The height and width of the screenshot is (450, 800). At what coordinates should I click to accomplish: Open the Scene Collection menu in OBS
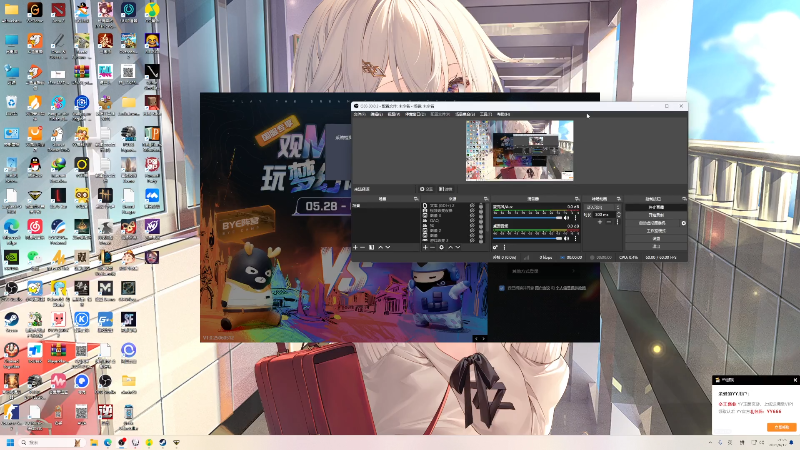[465, 114]
